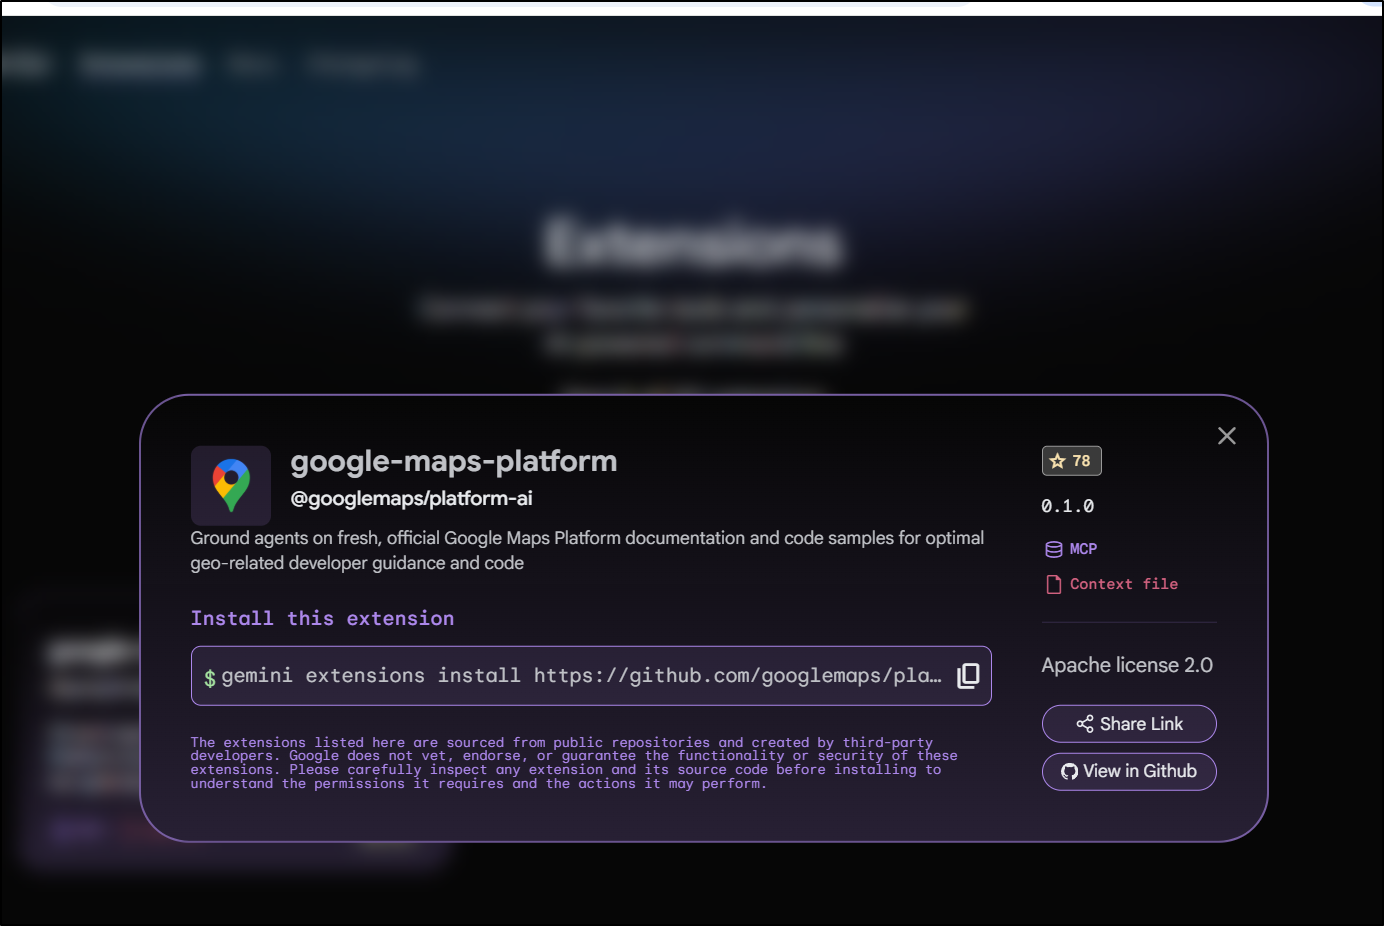Viewport: 1384px width, 926px height.
Task: Click the 0.1.0 version number
Action: [x=1067, y=506]
